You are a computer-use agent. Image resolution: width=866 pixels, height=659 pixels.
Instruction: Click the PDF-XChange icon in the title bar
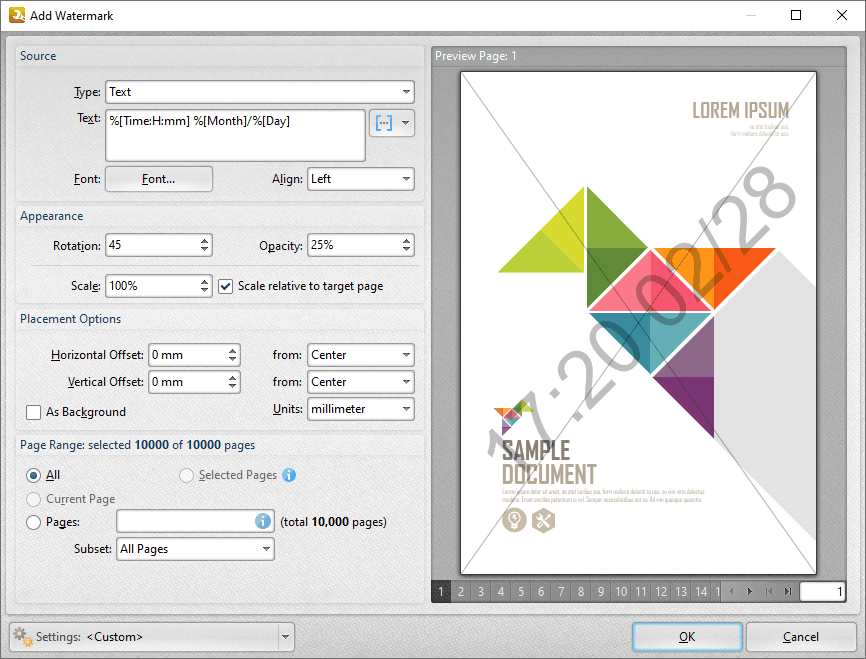tap(17, 15)
